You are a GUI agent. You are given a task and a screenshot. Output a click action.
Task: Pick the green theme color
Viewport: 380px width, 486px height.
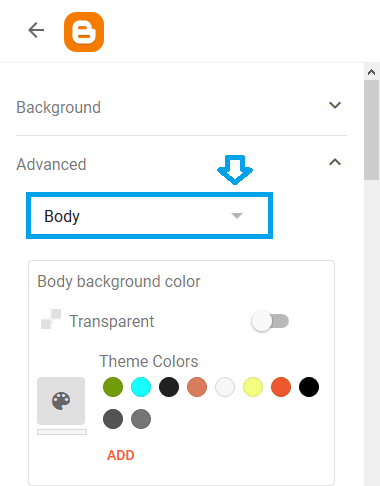(113, 387)
